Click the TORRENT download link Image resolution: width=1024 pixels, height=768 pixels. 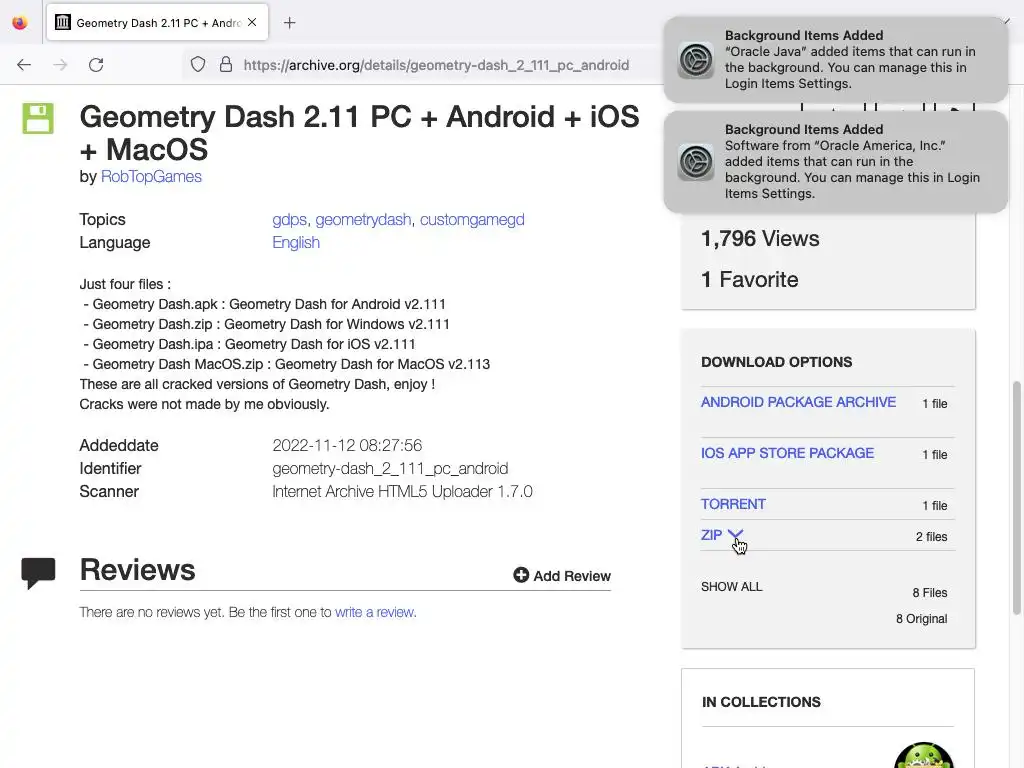[x=733, y=504]
